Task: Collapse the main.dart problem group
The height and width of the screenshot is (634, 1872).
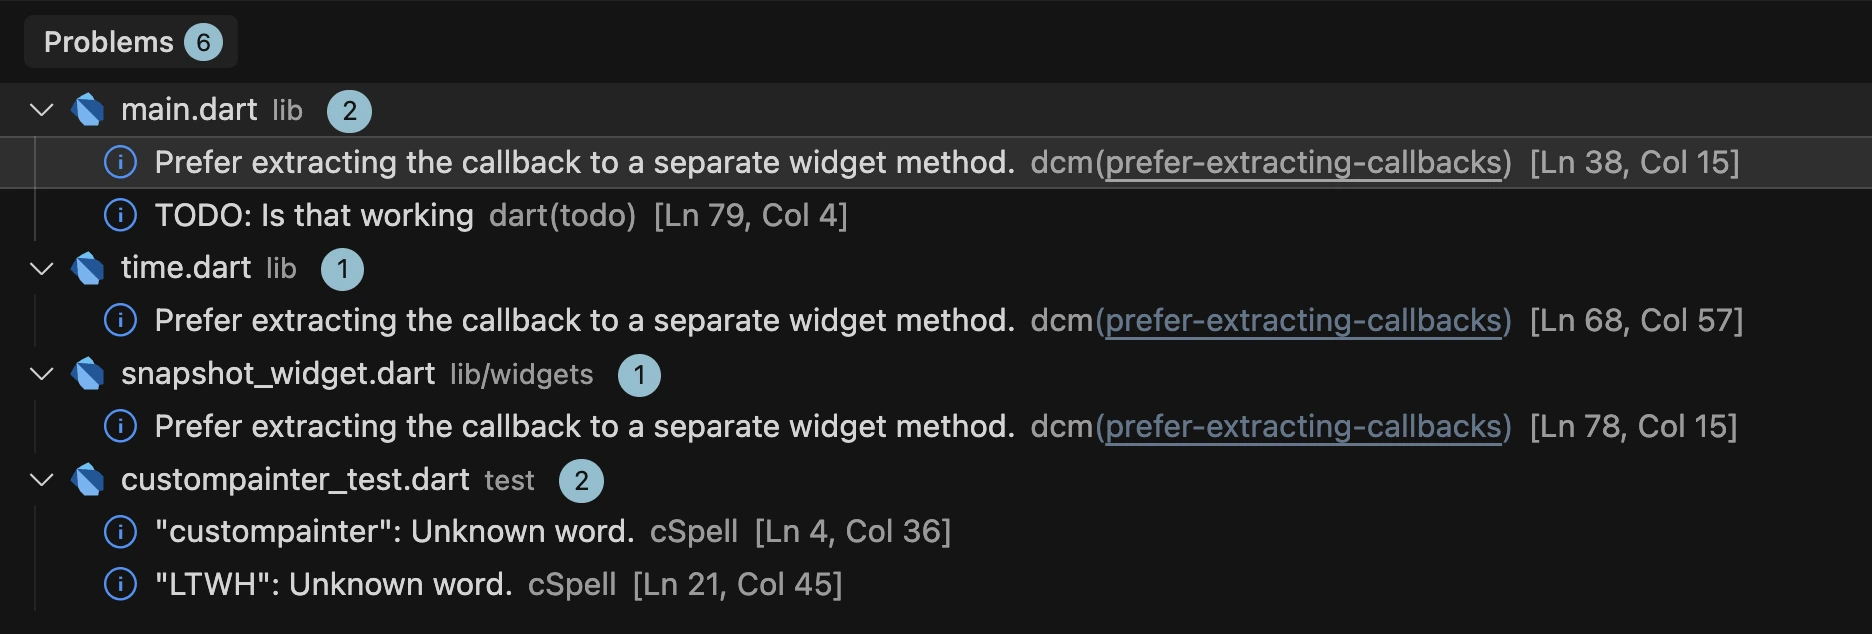Action: (x=40, y=110)
